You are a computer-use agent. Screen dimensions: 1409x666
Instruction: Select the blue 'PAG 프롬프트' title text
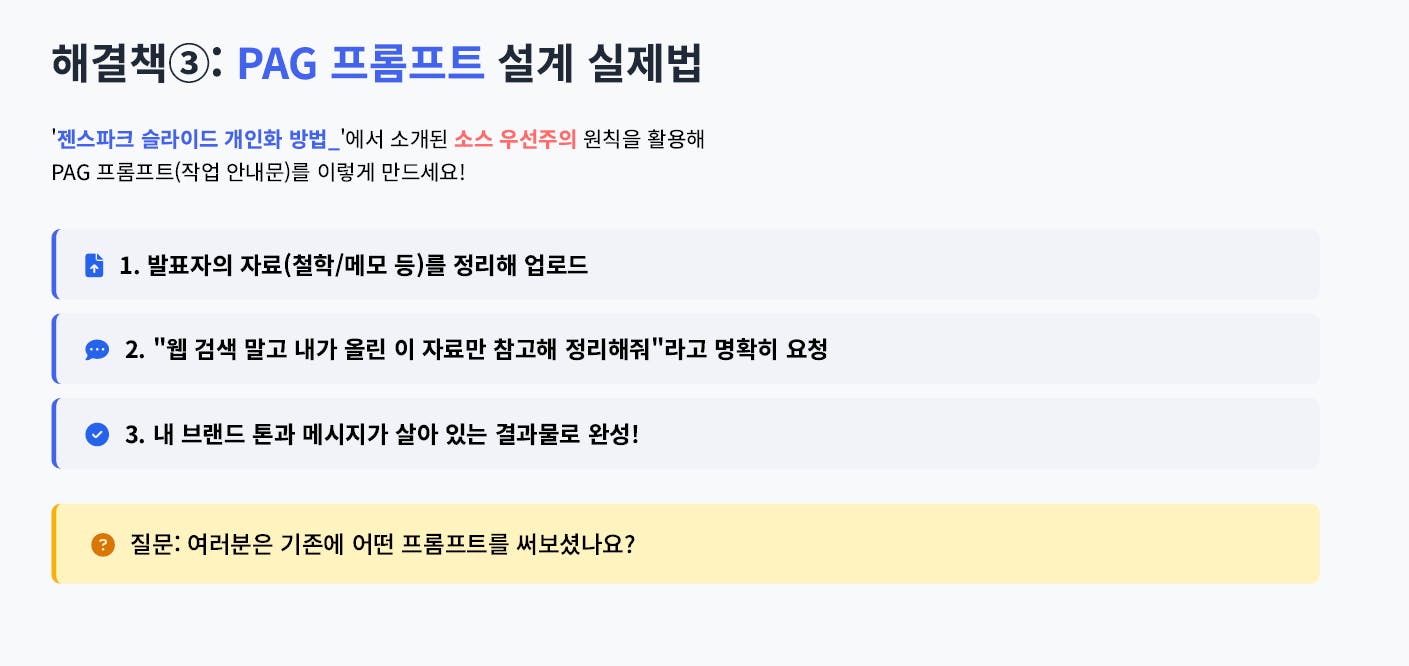361,65
